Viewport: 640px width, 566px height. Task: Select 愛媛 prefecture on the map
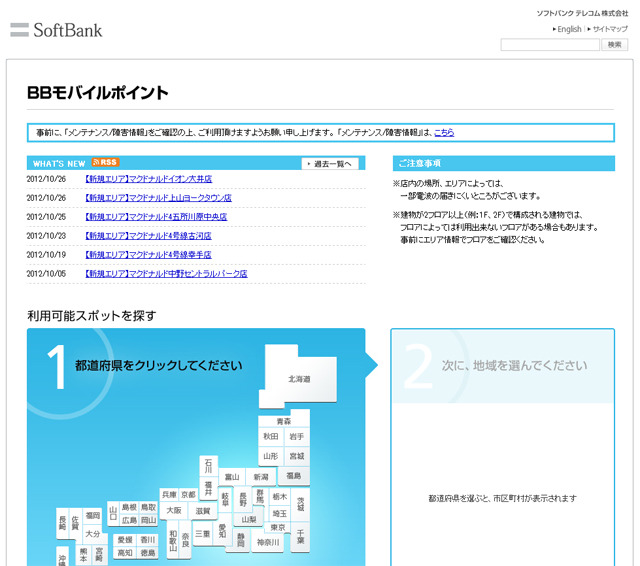(x=125, y=540)
